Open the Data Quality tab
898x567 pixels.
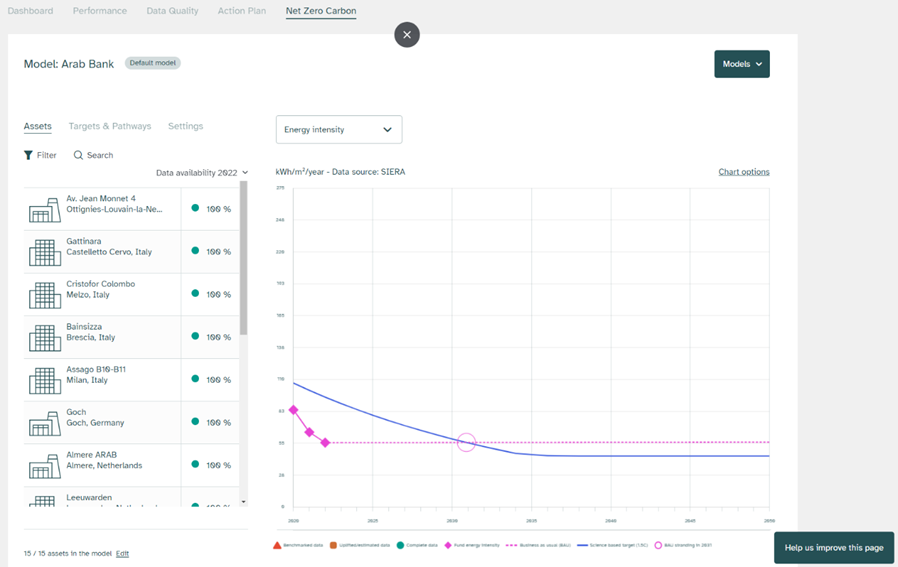click(x=172, y=11)
